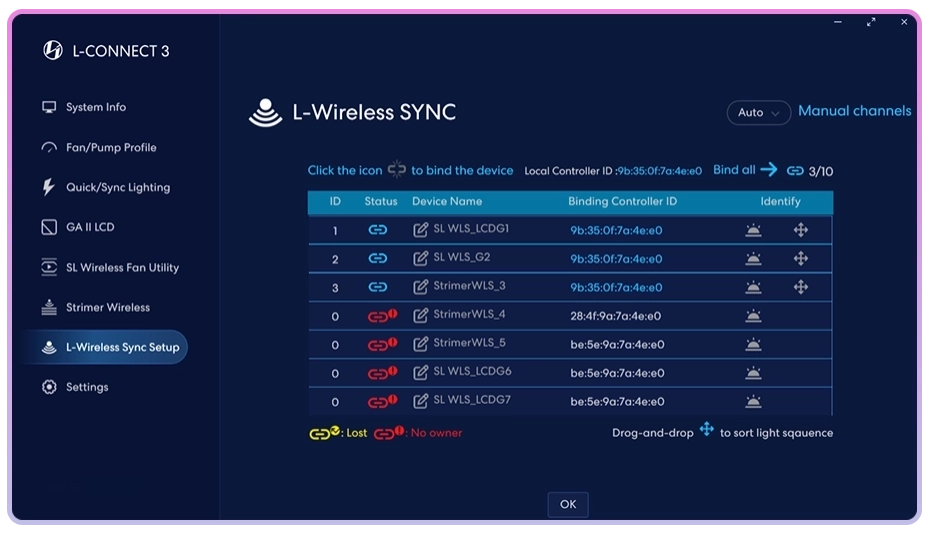This screenshot has height=534, width=931.
Task: Open SL Wireless Fan Utility
Action: pos(110,267)
